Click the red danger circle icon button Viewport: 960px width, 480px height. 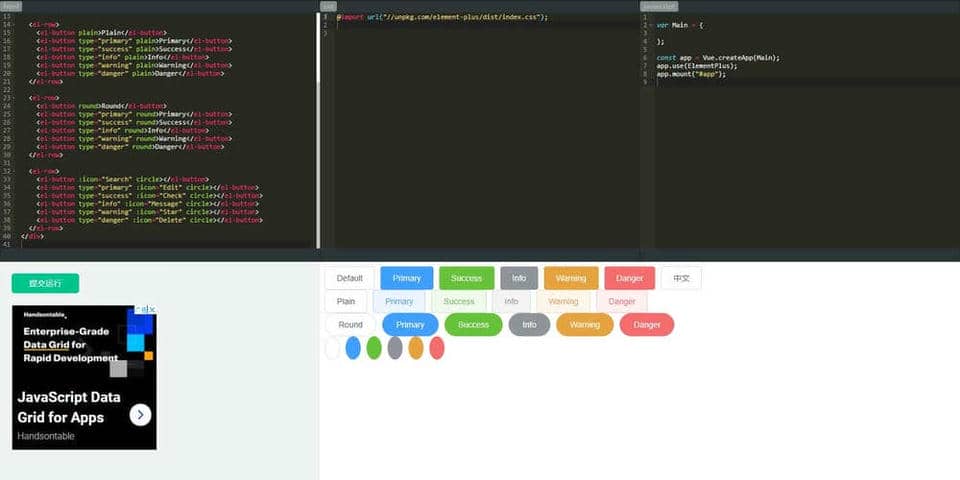(x=437, y=348)
